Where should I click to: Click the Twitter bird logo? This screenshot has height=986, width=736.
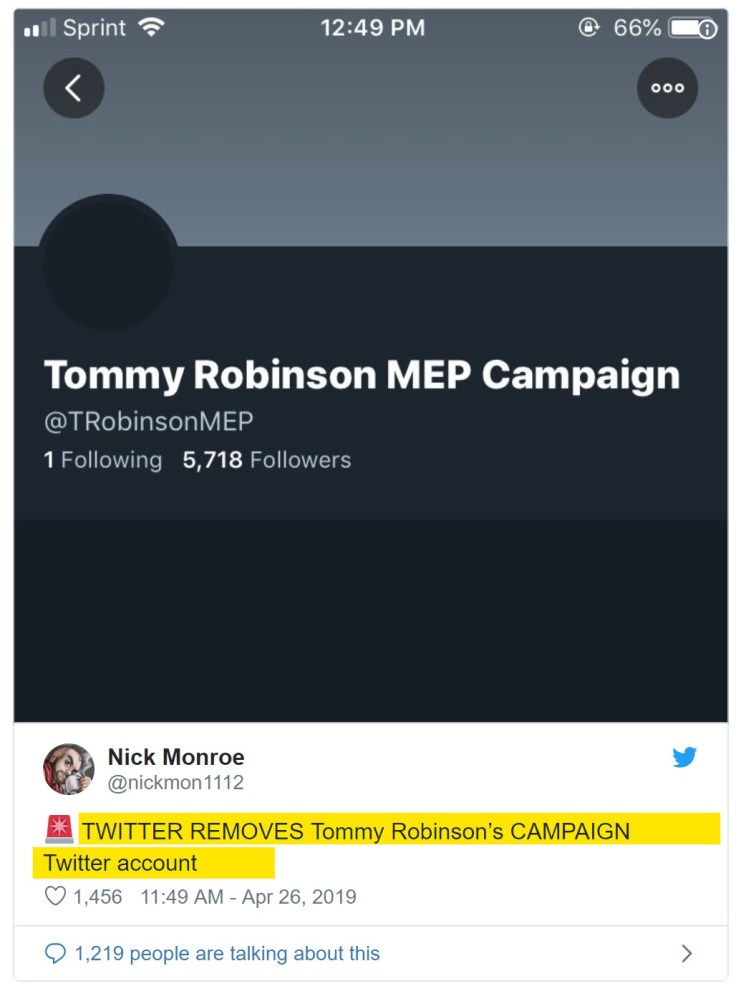(x=685, y=757)
